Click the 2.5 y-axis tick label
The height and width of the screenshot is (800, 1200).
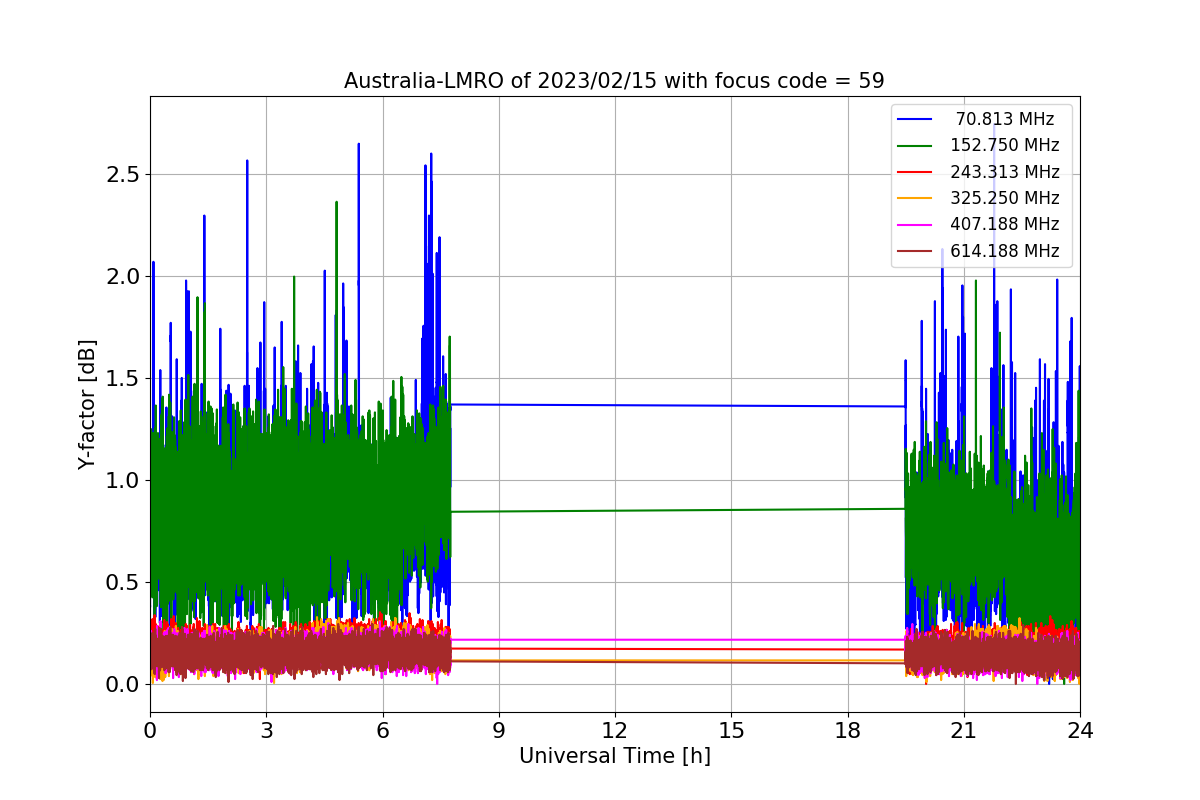click(x=123, y=174)
